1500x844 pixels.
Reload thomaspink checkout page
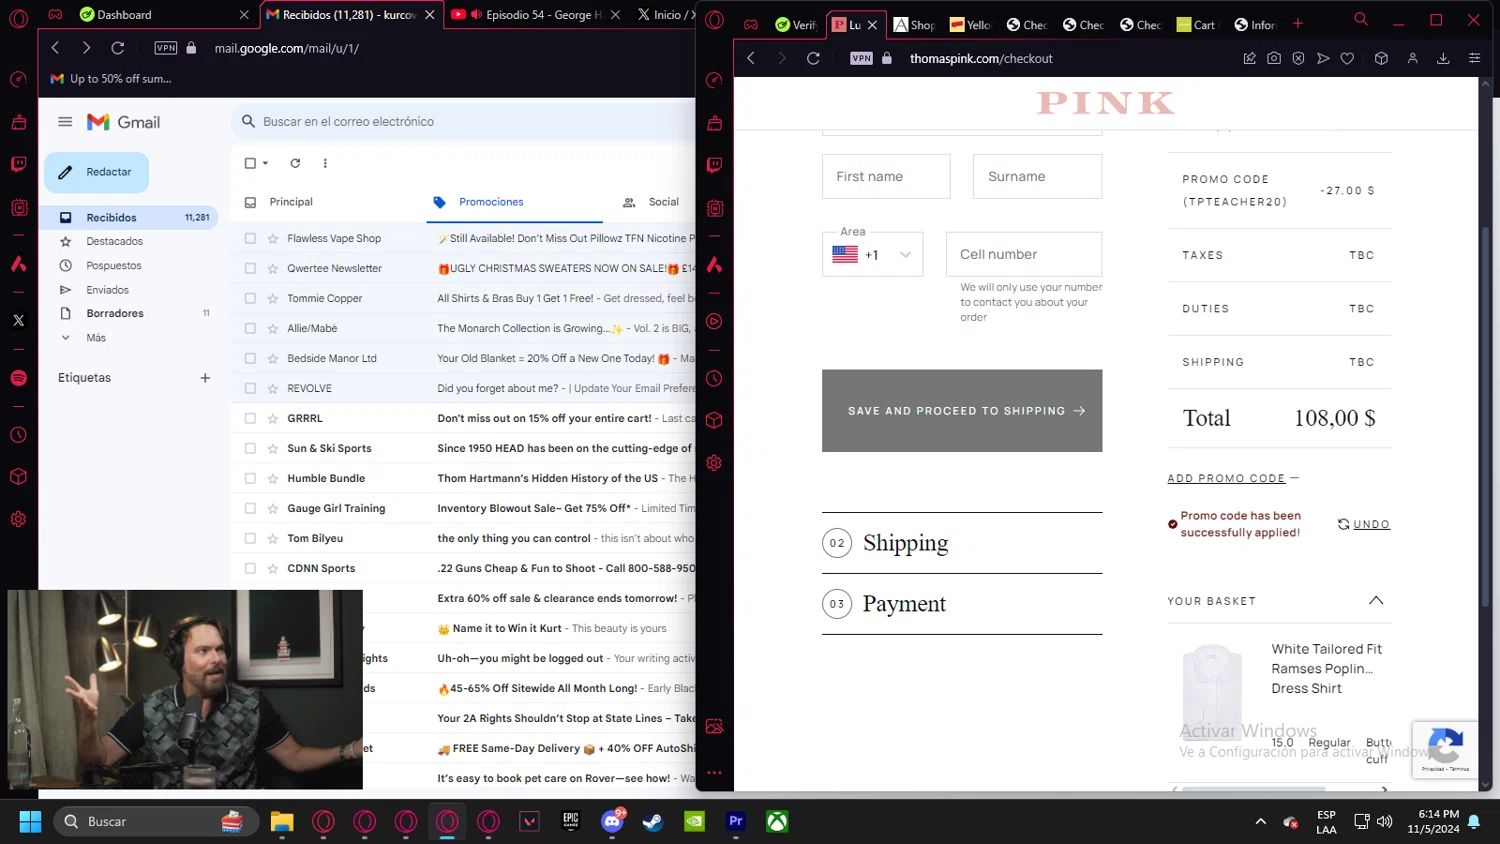pos(813,58)
